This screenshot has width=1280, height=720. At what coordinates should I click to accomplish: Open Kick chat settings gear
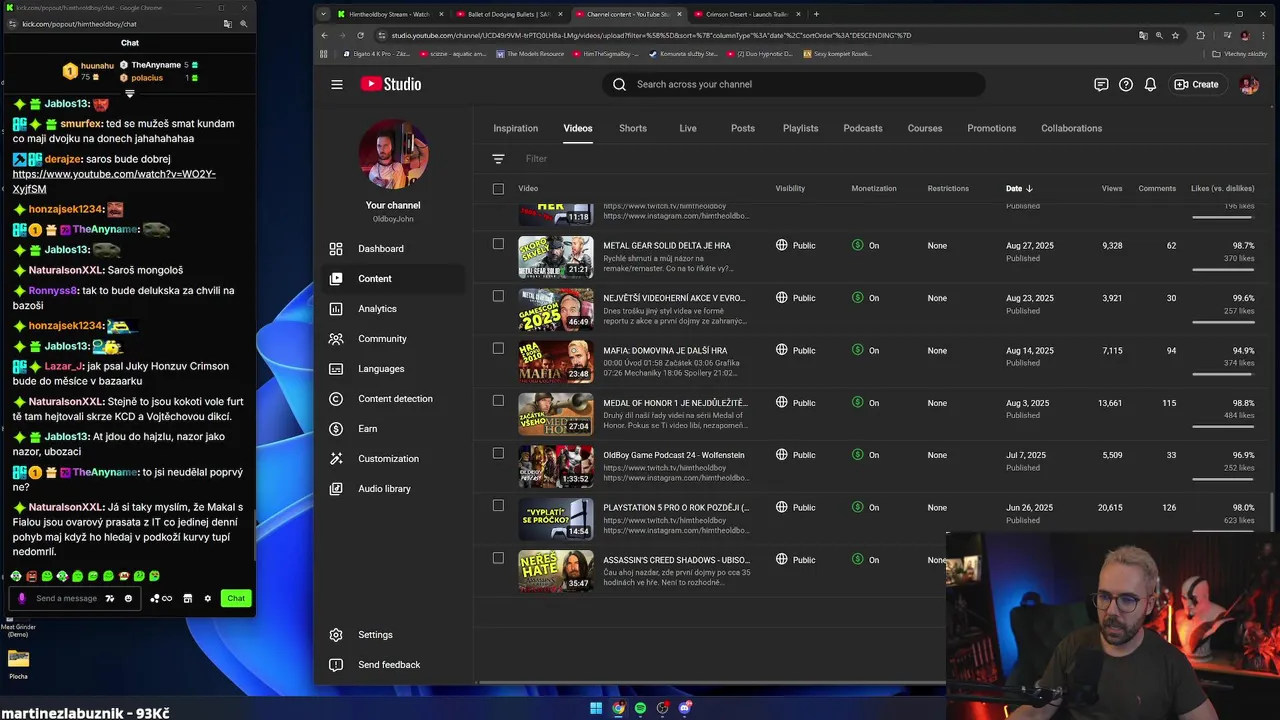208,598
